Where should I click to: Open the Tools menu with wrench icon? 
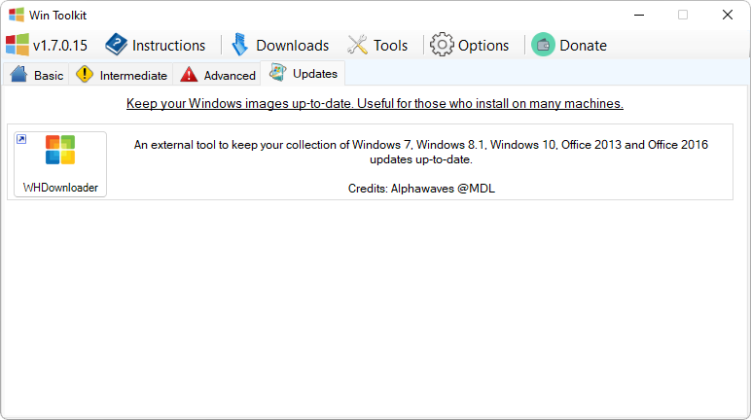click(x=378, y=45)
